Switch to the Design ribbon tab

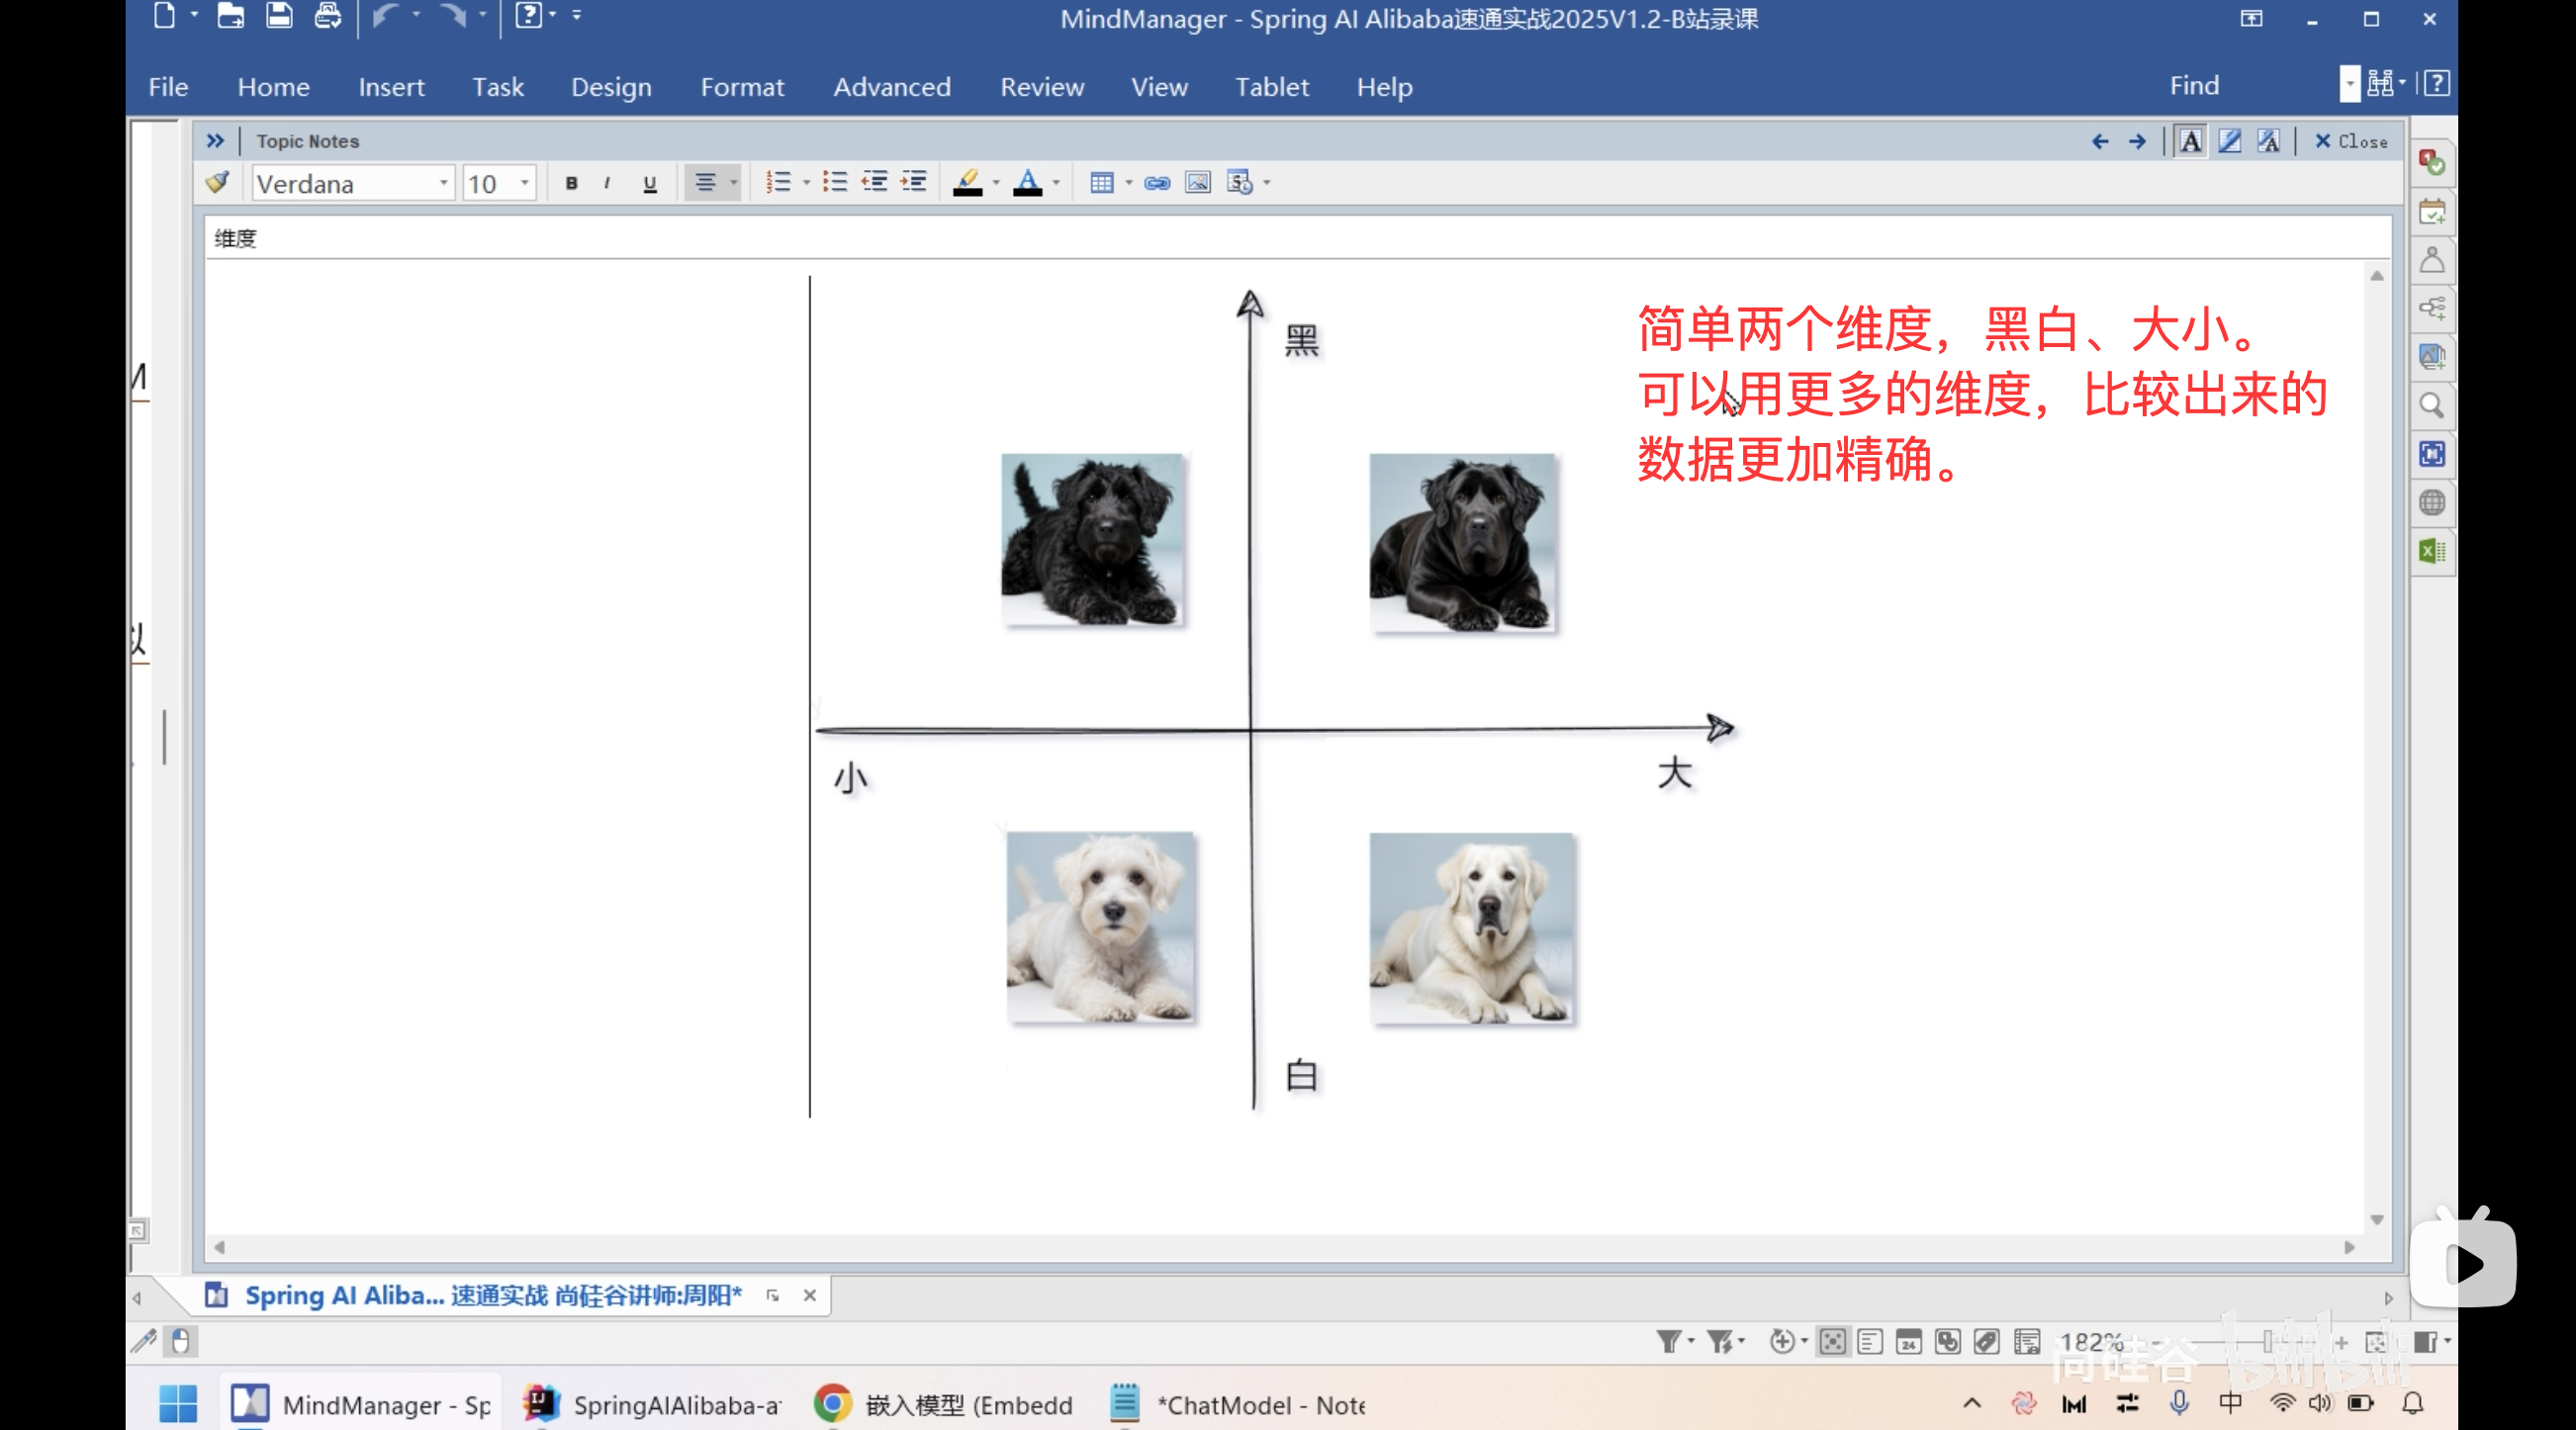tap(611, 87)
